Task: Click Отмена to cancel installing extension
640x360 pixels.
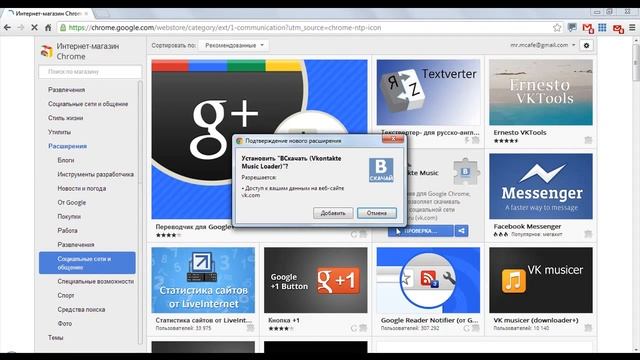Action: coord(376,213)
